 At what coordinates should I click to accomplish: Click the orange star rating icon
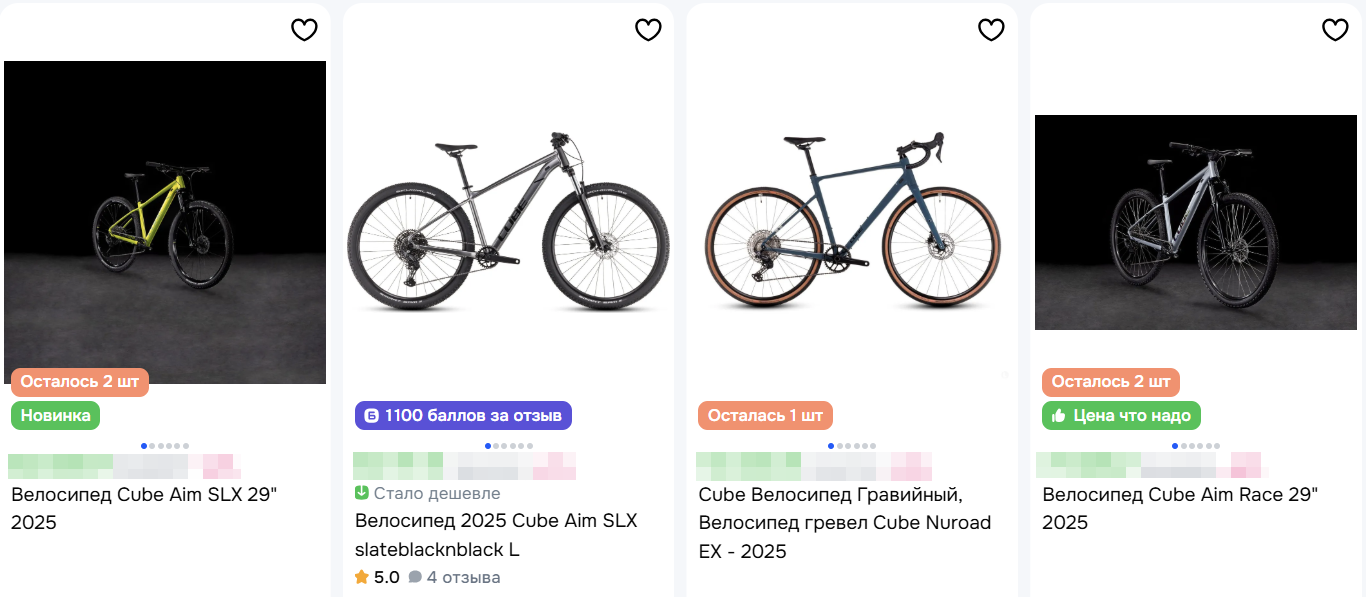click(x=362, y=577)
